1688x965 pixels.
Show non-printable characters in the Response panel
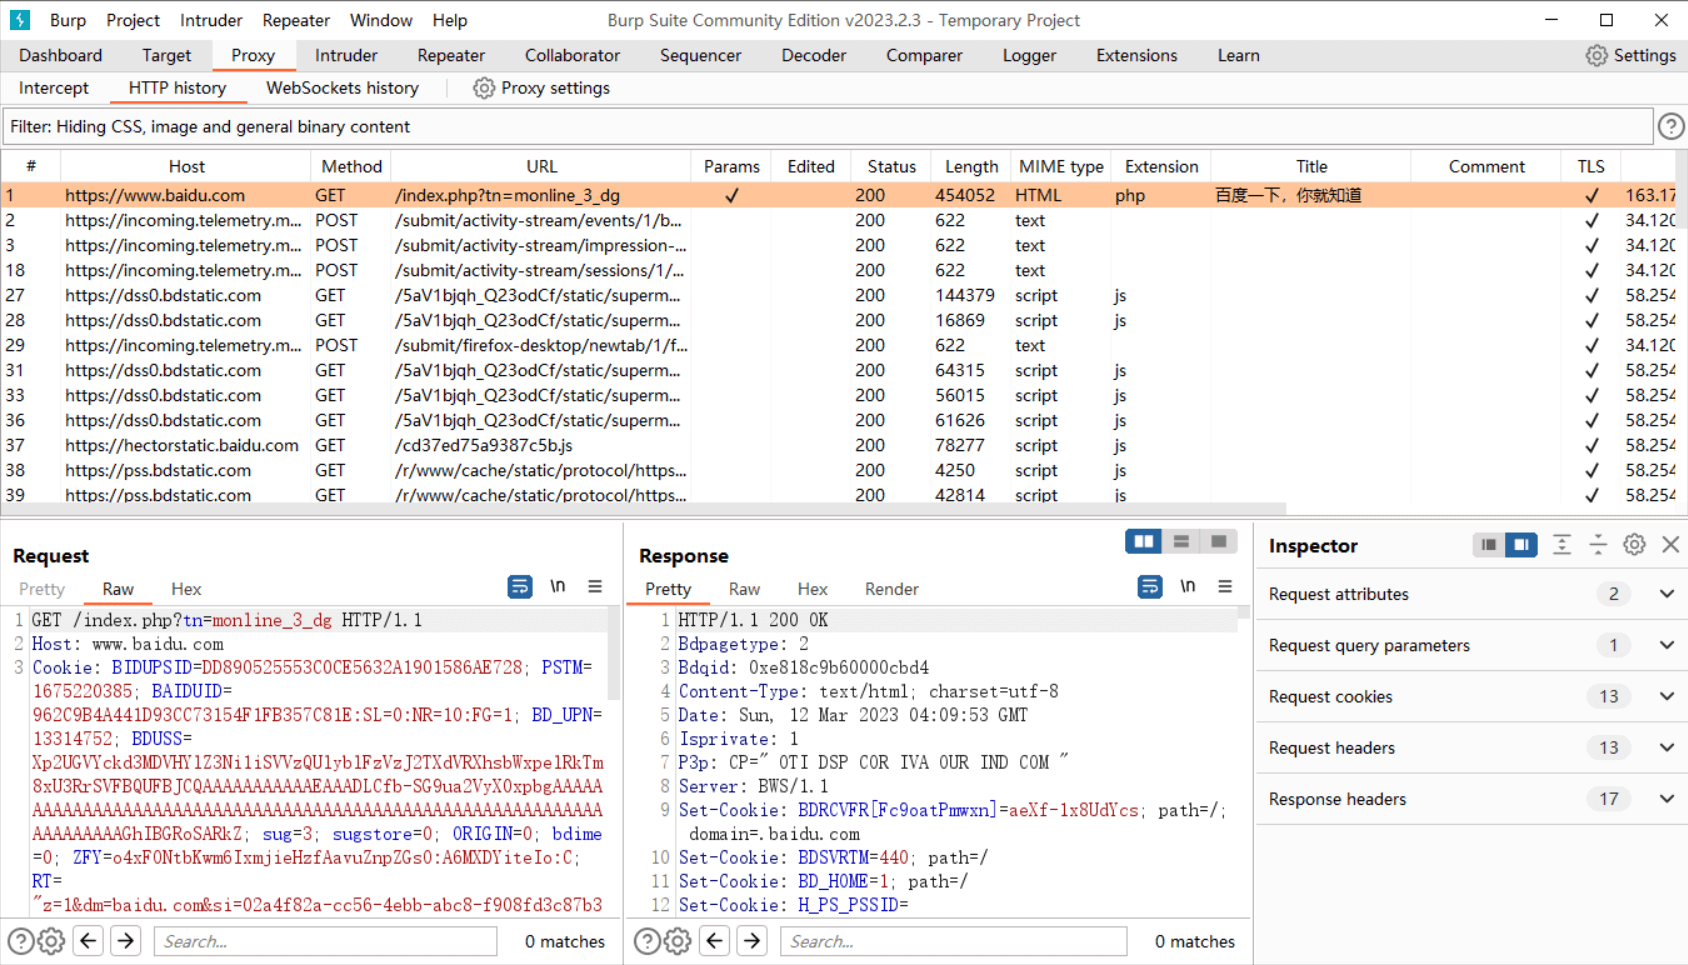[1187, 587]
